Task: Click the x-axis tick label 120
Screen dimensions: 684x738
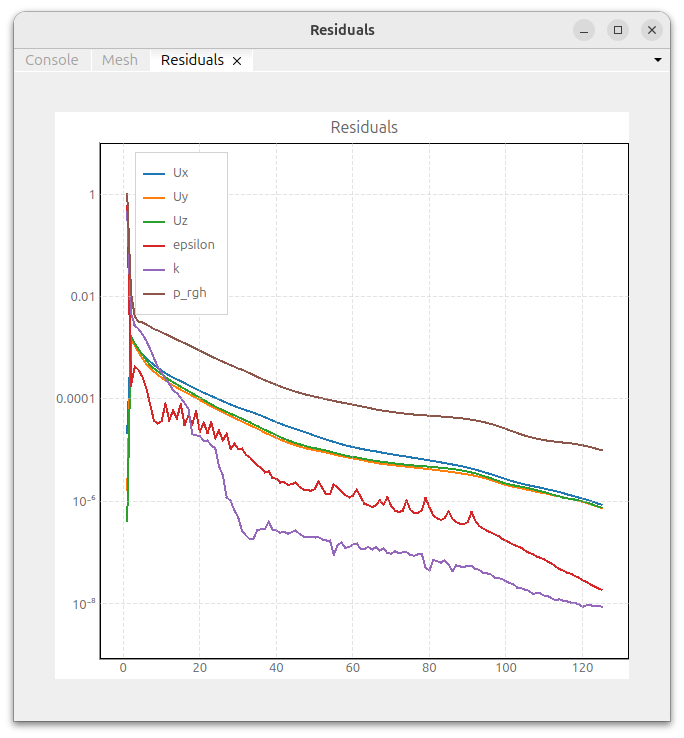Action: click(x=582, y=668)
